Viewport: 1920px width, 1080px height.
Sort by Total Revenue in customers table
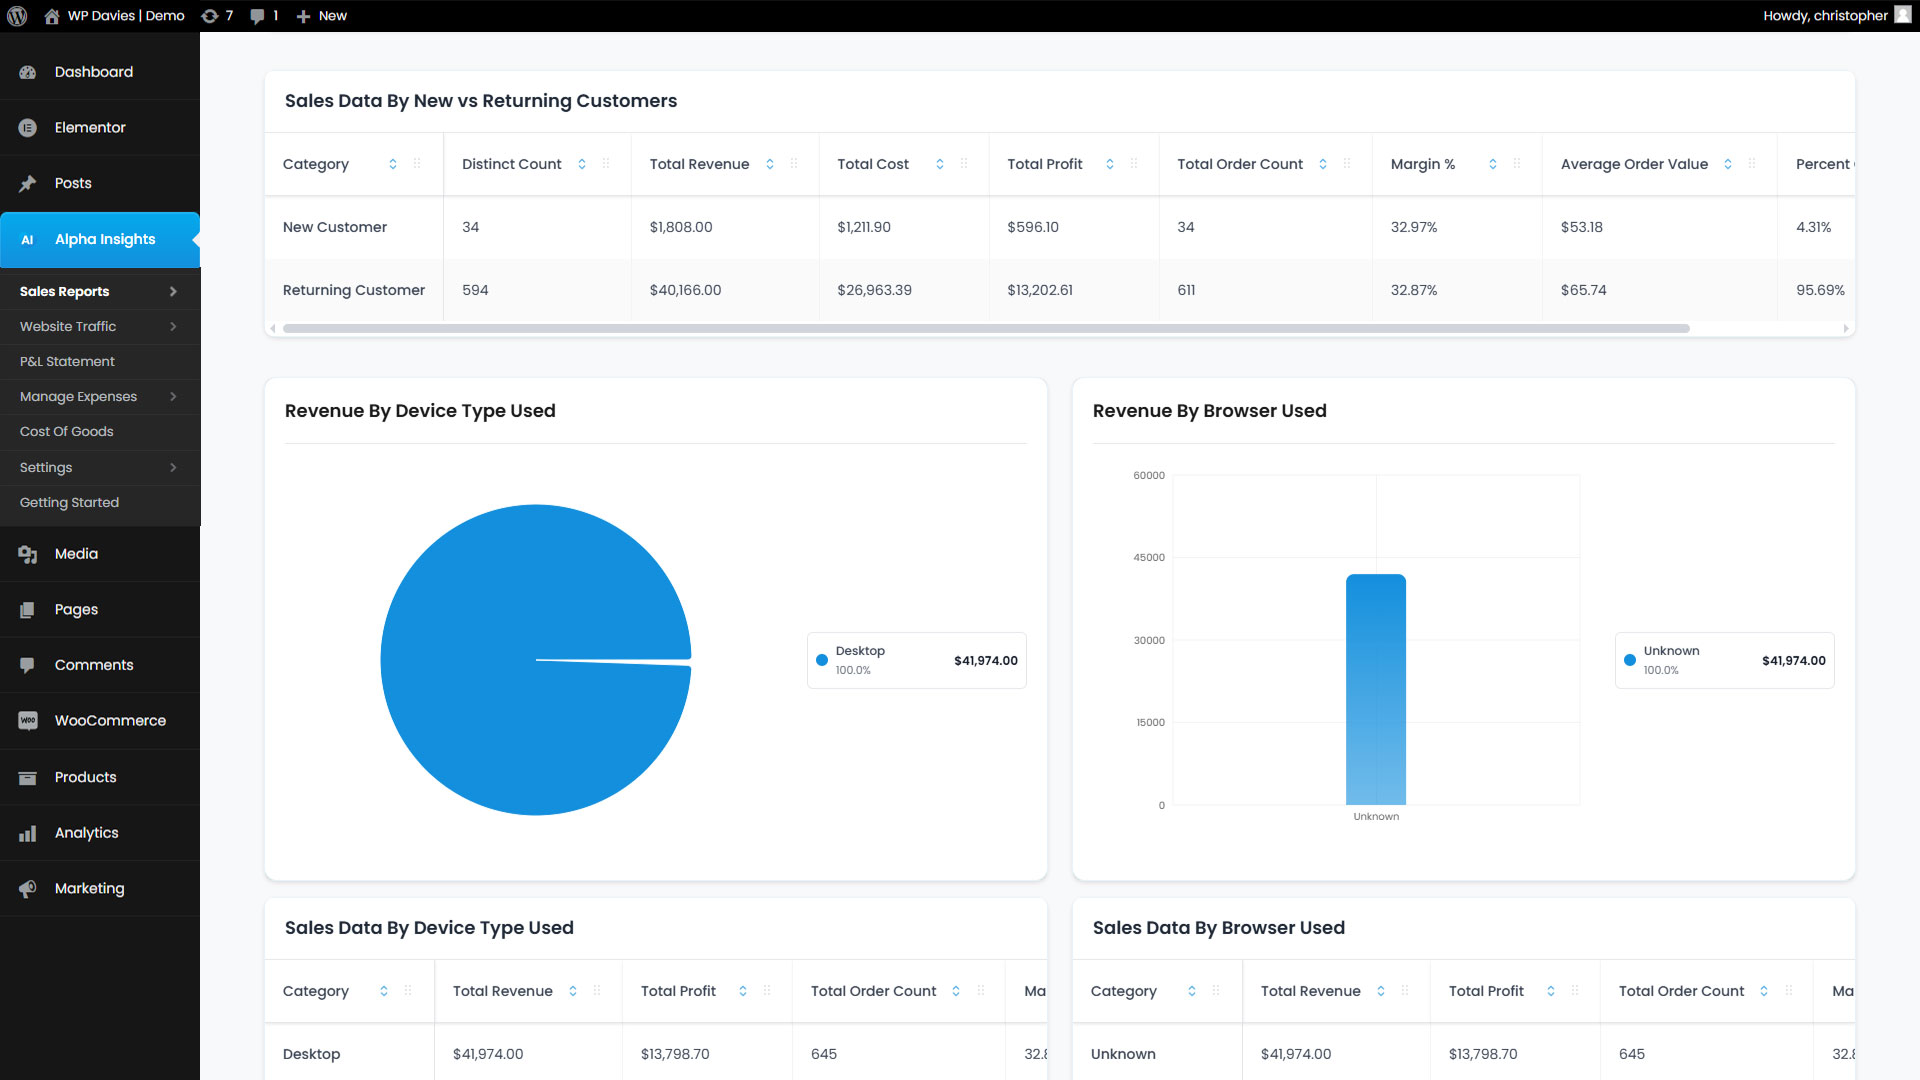770,164
